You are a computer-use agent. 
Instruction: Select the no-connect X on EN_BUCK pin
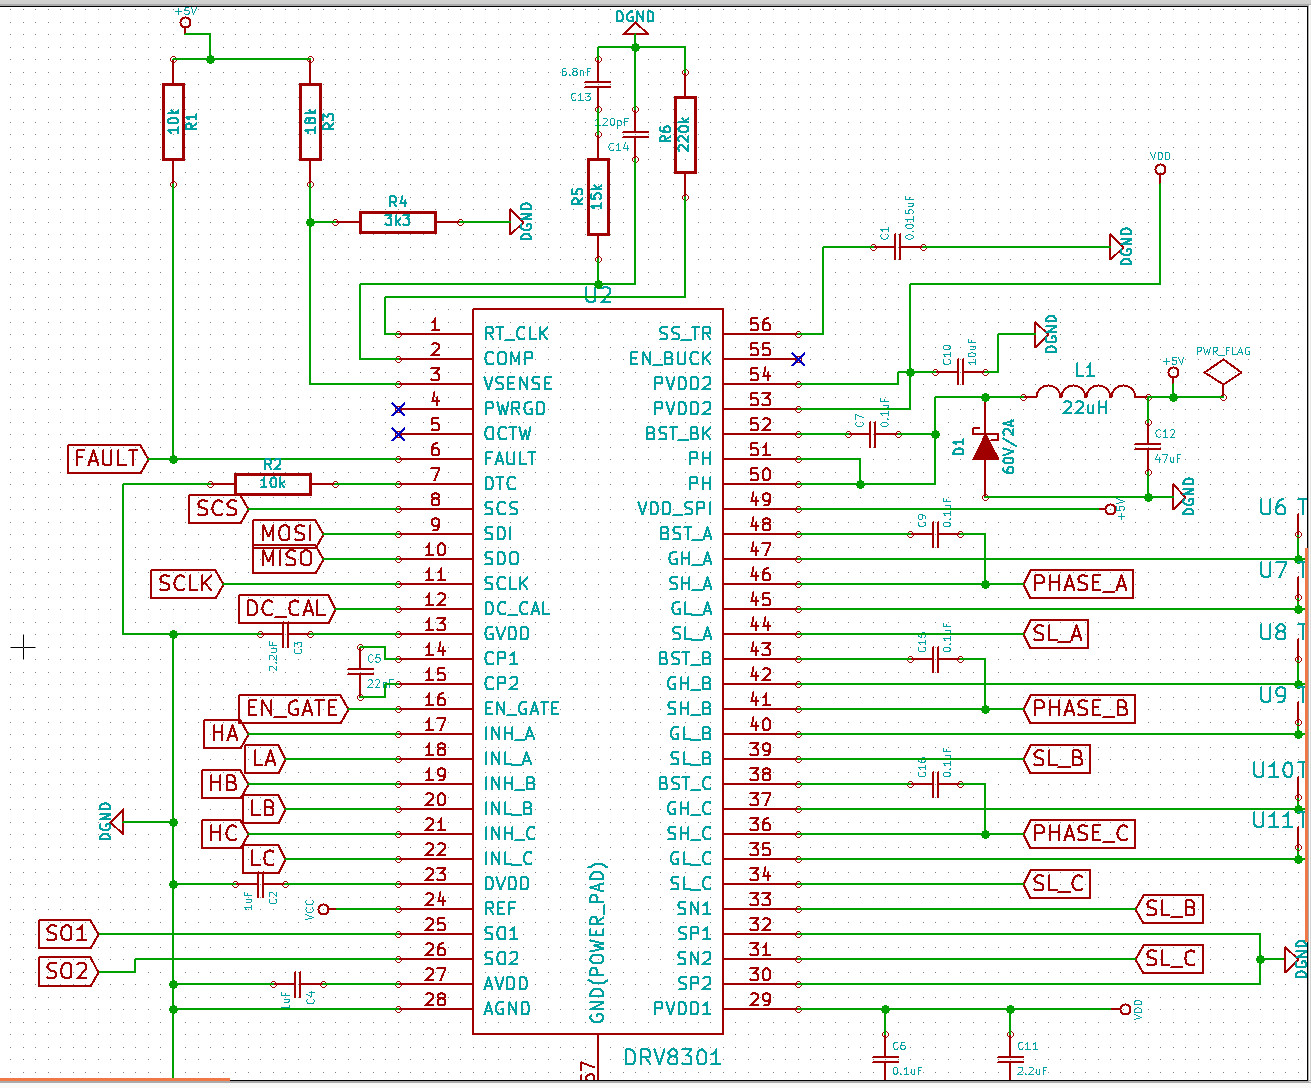tap(798, 359)
